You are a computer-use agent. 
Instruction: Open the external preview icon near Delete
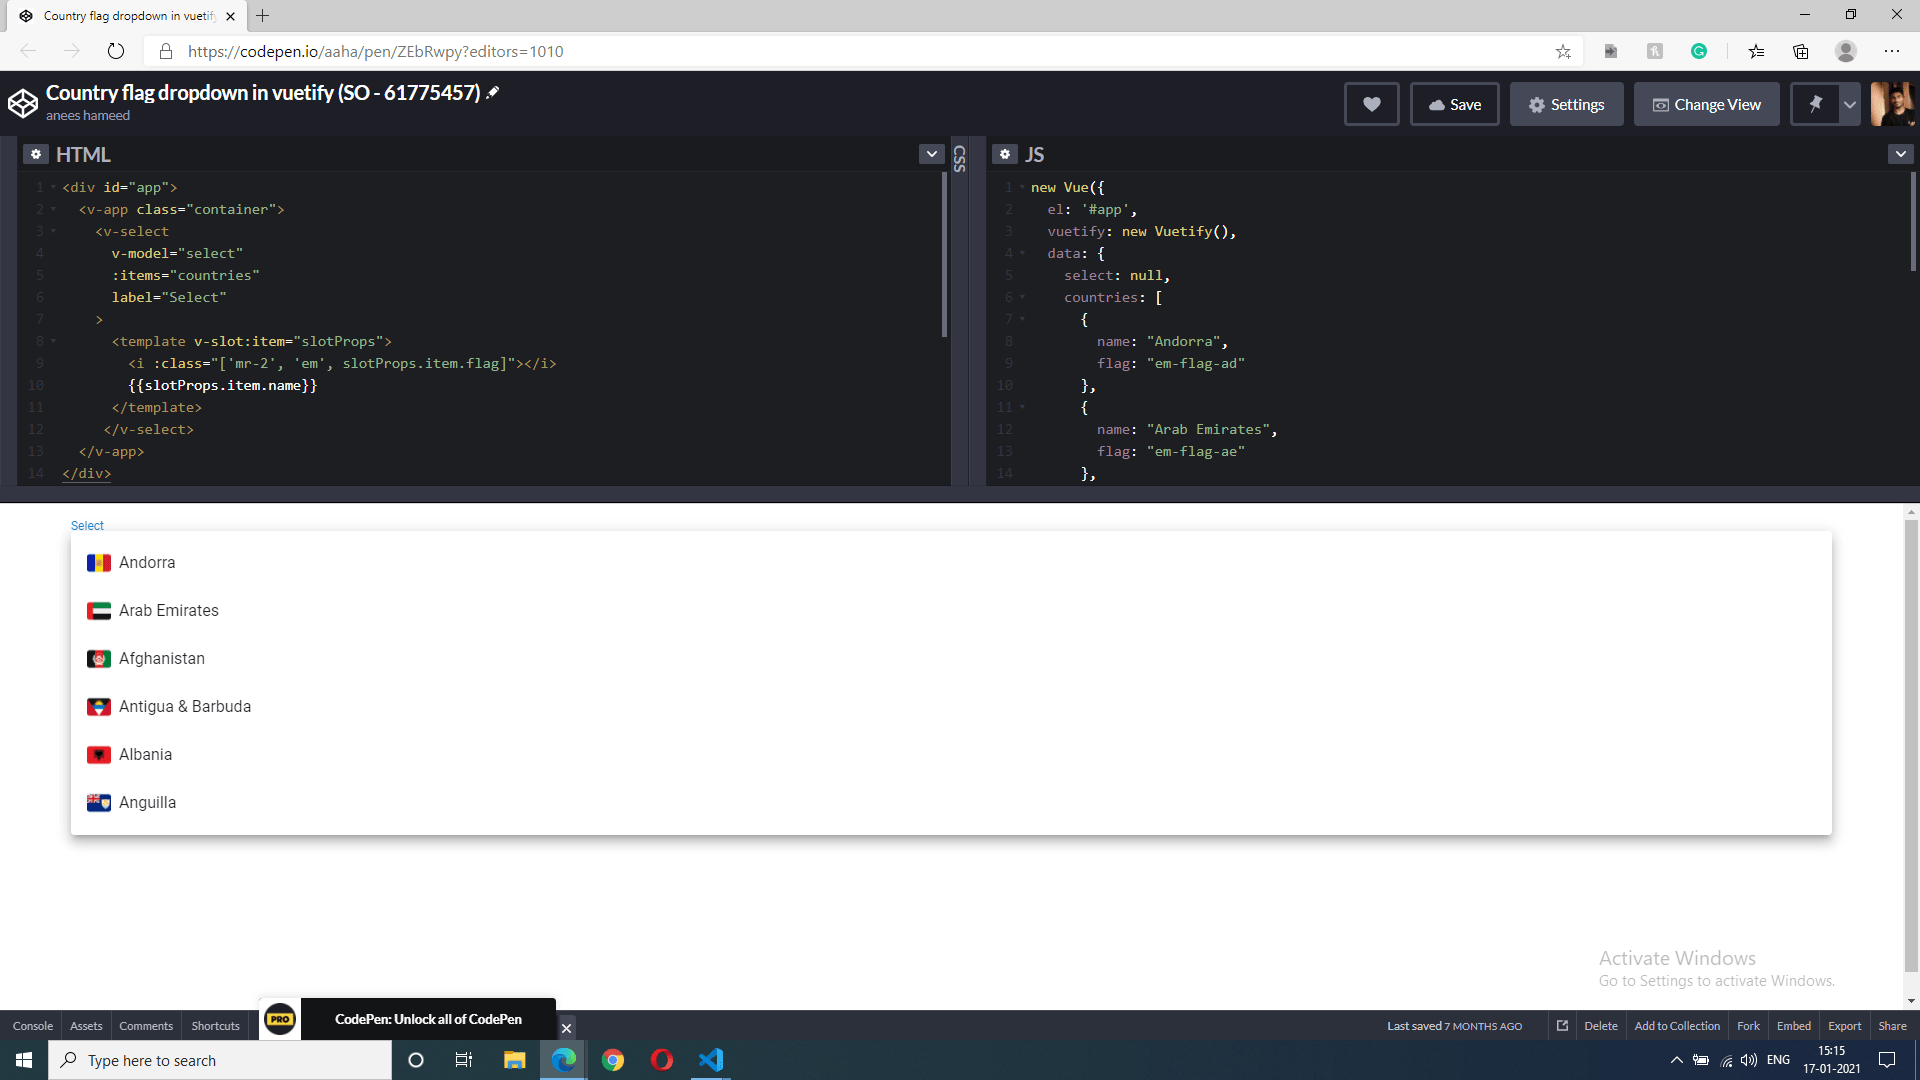(1561, 1025)
